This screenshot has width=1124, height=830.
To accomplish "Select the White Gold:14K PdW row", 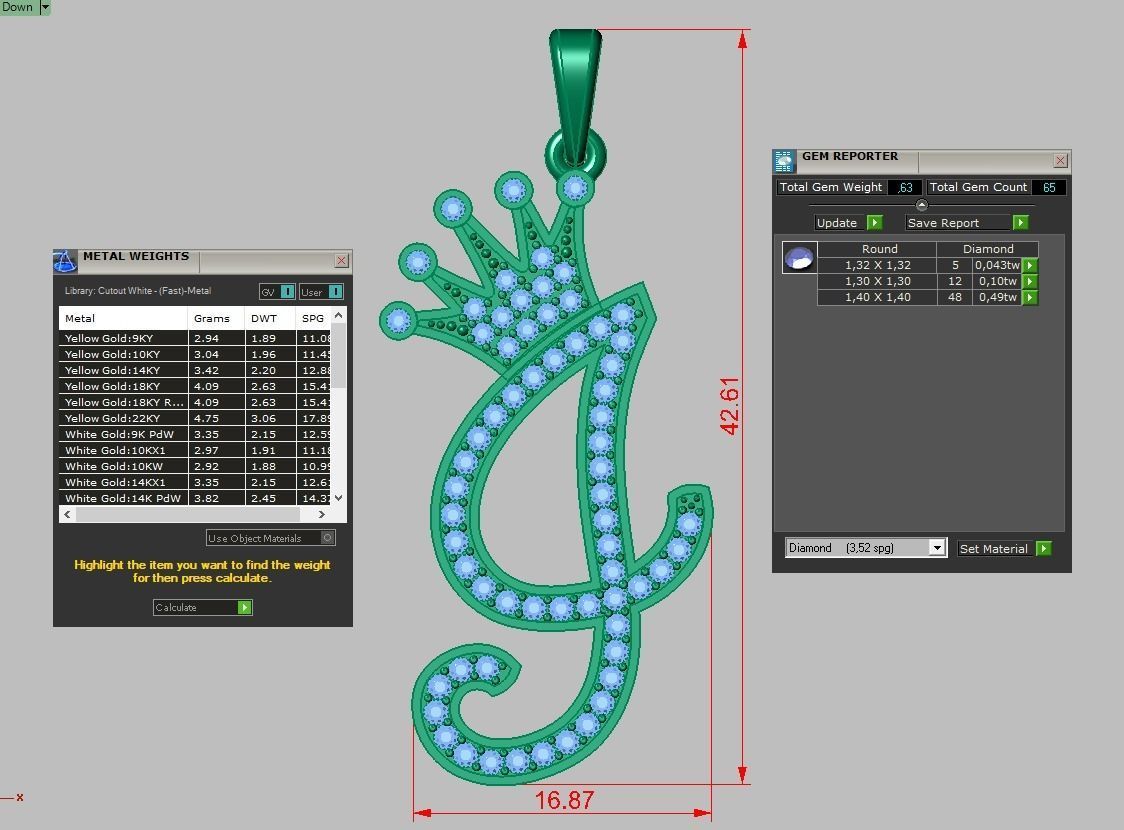I will point(195,498).
